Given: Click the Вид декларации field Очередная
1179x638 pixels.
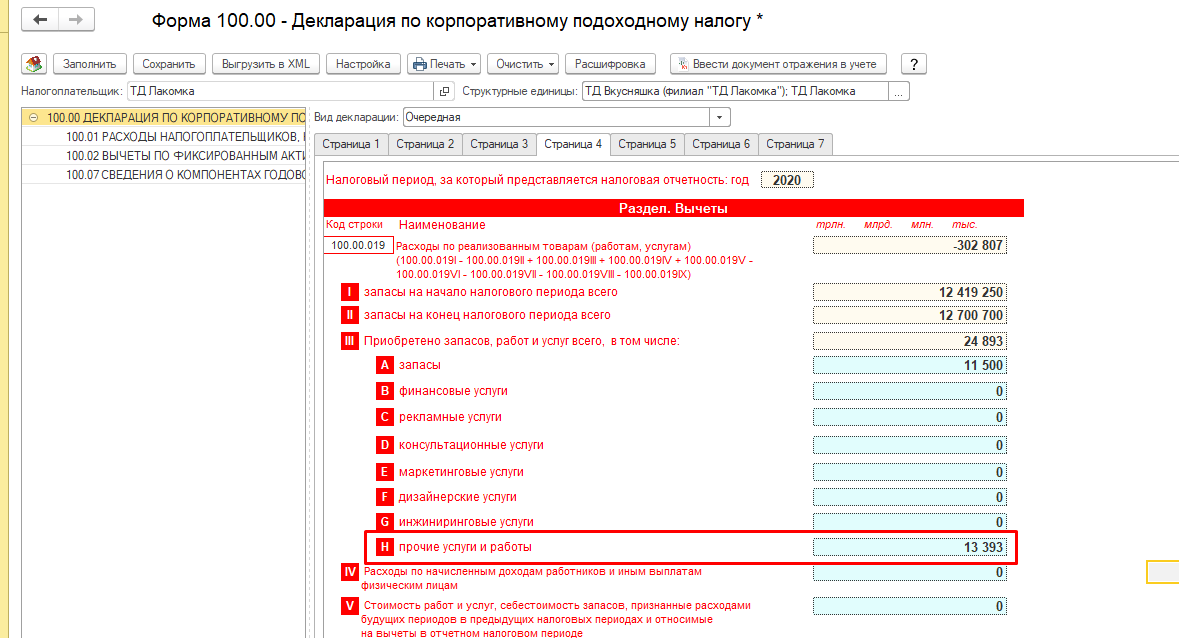Looking at the screenshot, I should click(556, 117).
